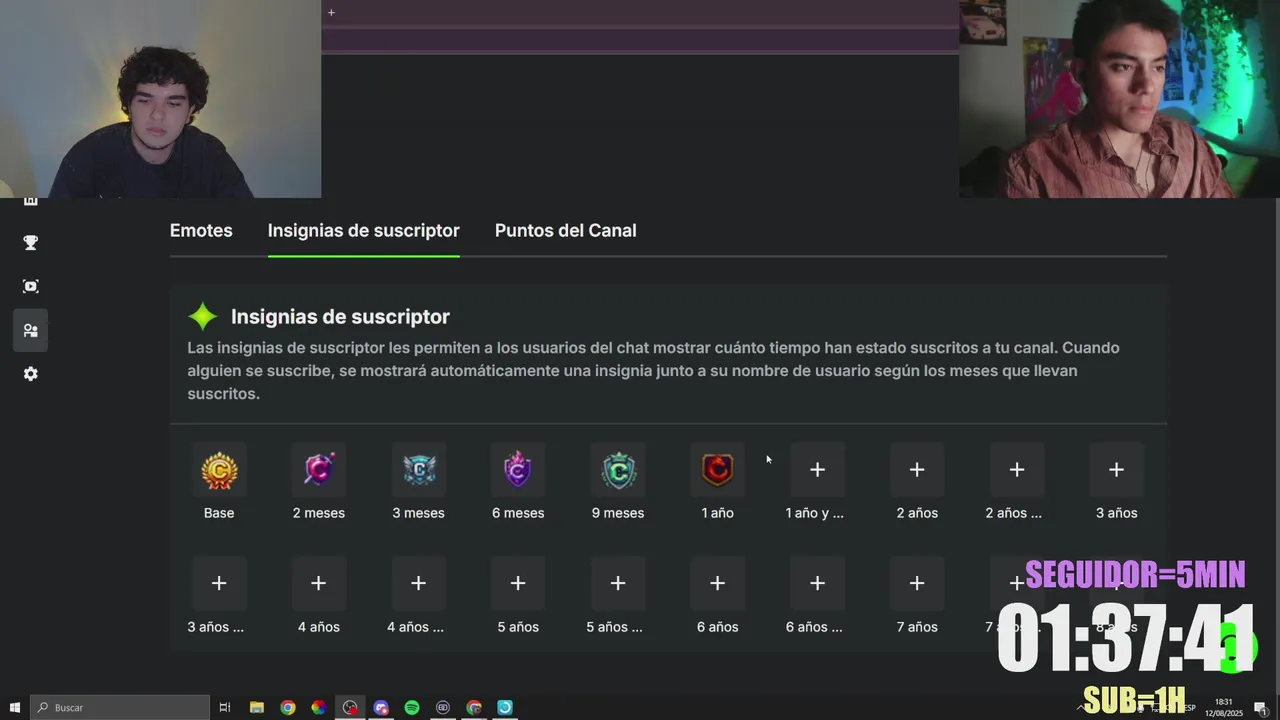
Task: Open the camera capture sidebar icon
Action: tap(31, 287)
